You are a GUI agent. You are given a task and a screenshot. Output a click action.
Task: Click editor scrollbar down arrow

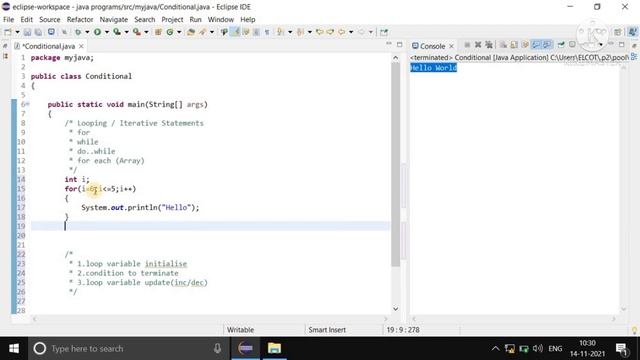pyautogui.click(x=396, y=309)
